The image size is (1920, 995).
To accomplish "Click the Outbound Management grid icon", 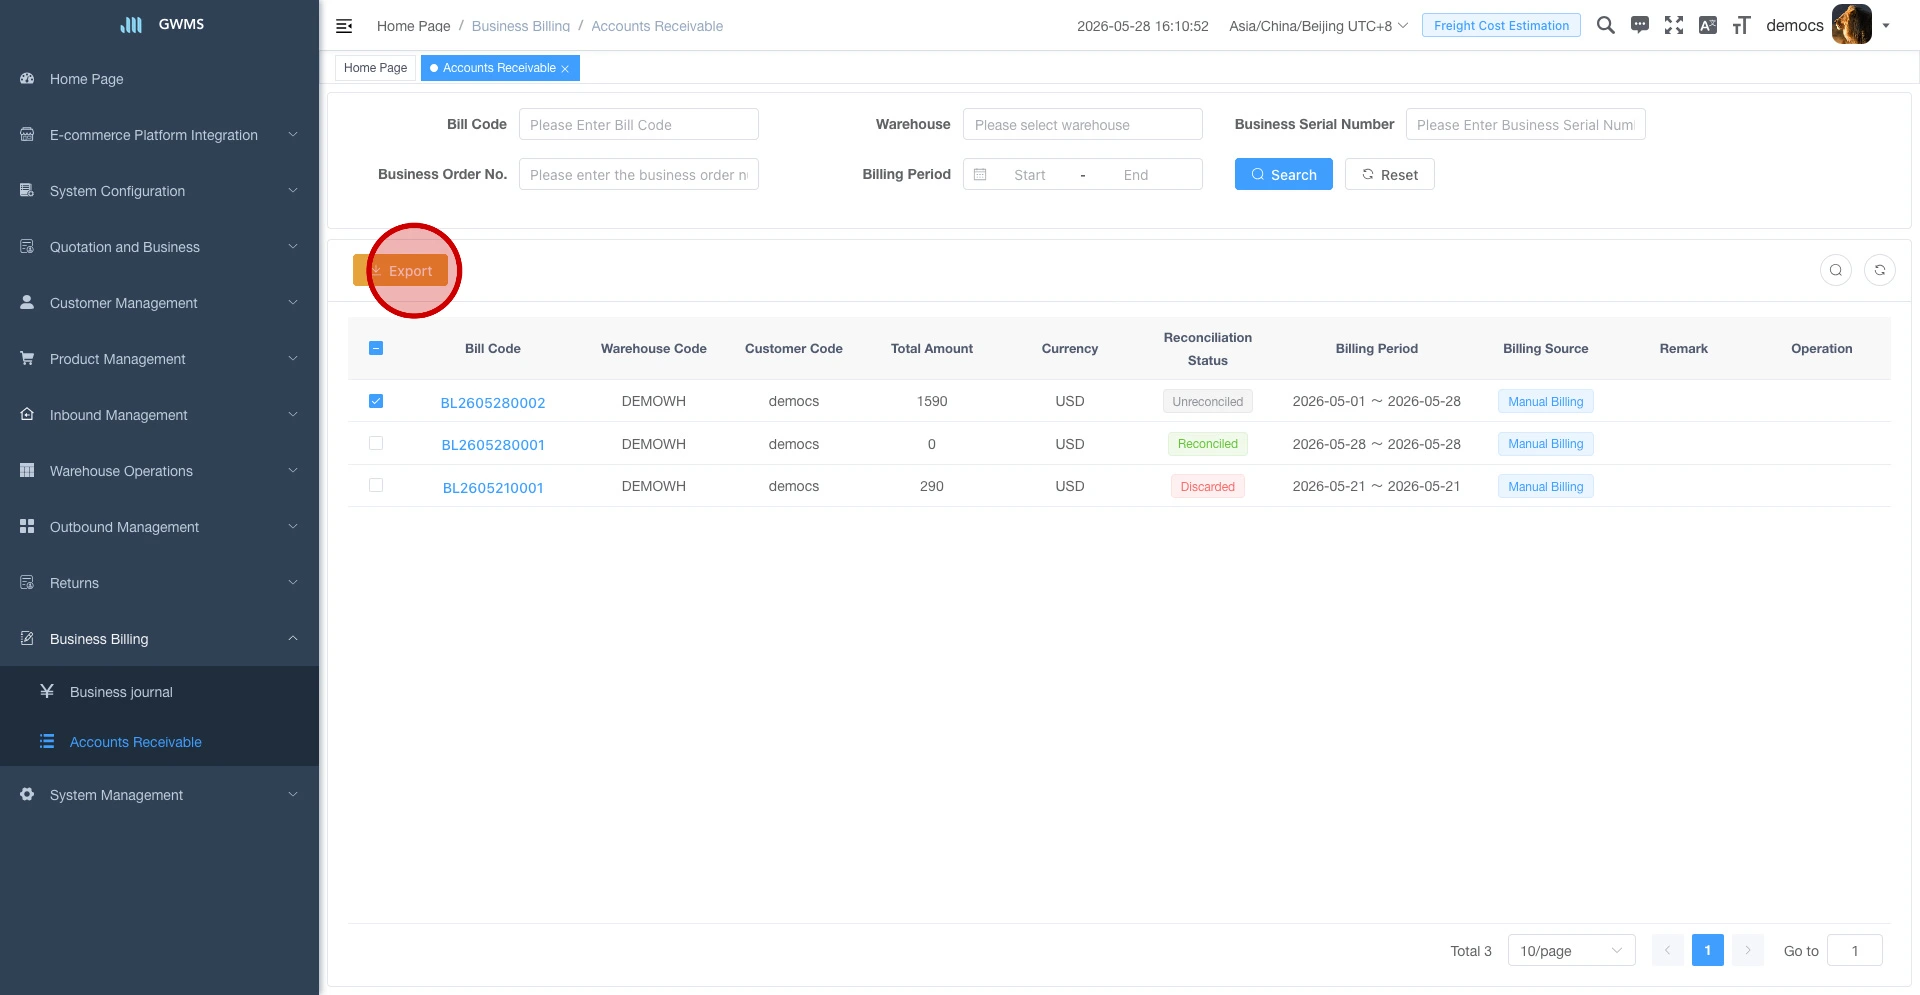I will [27, 526].
